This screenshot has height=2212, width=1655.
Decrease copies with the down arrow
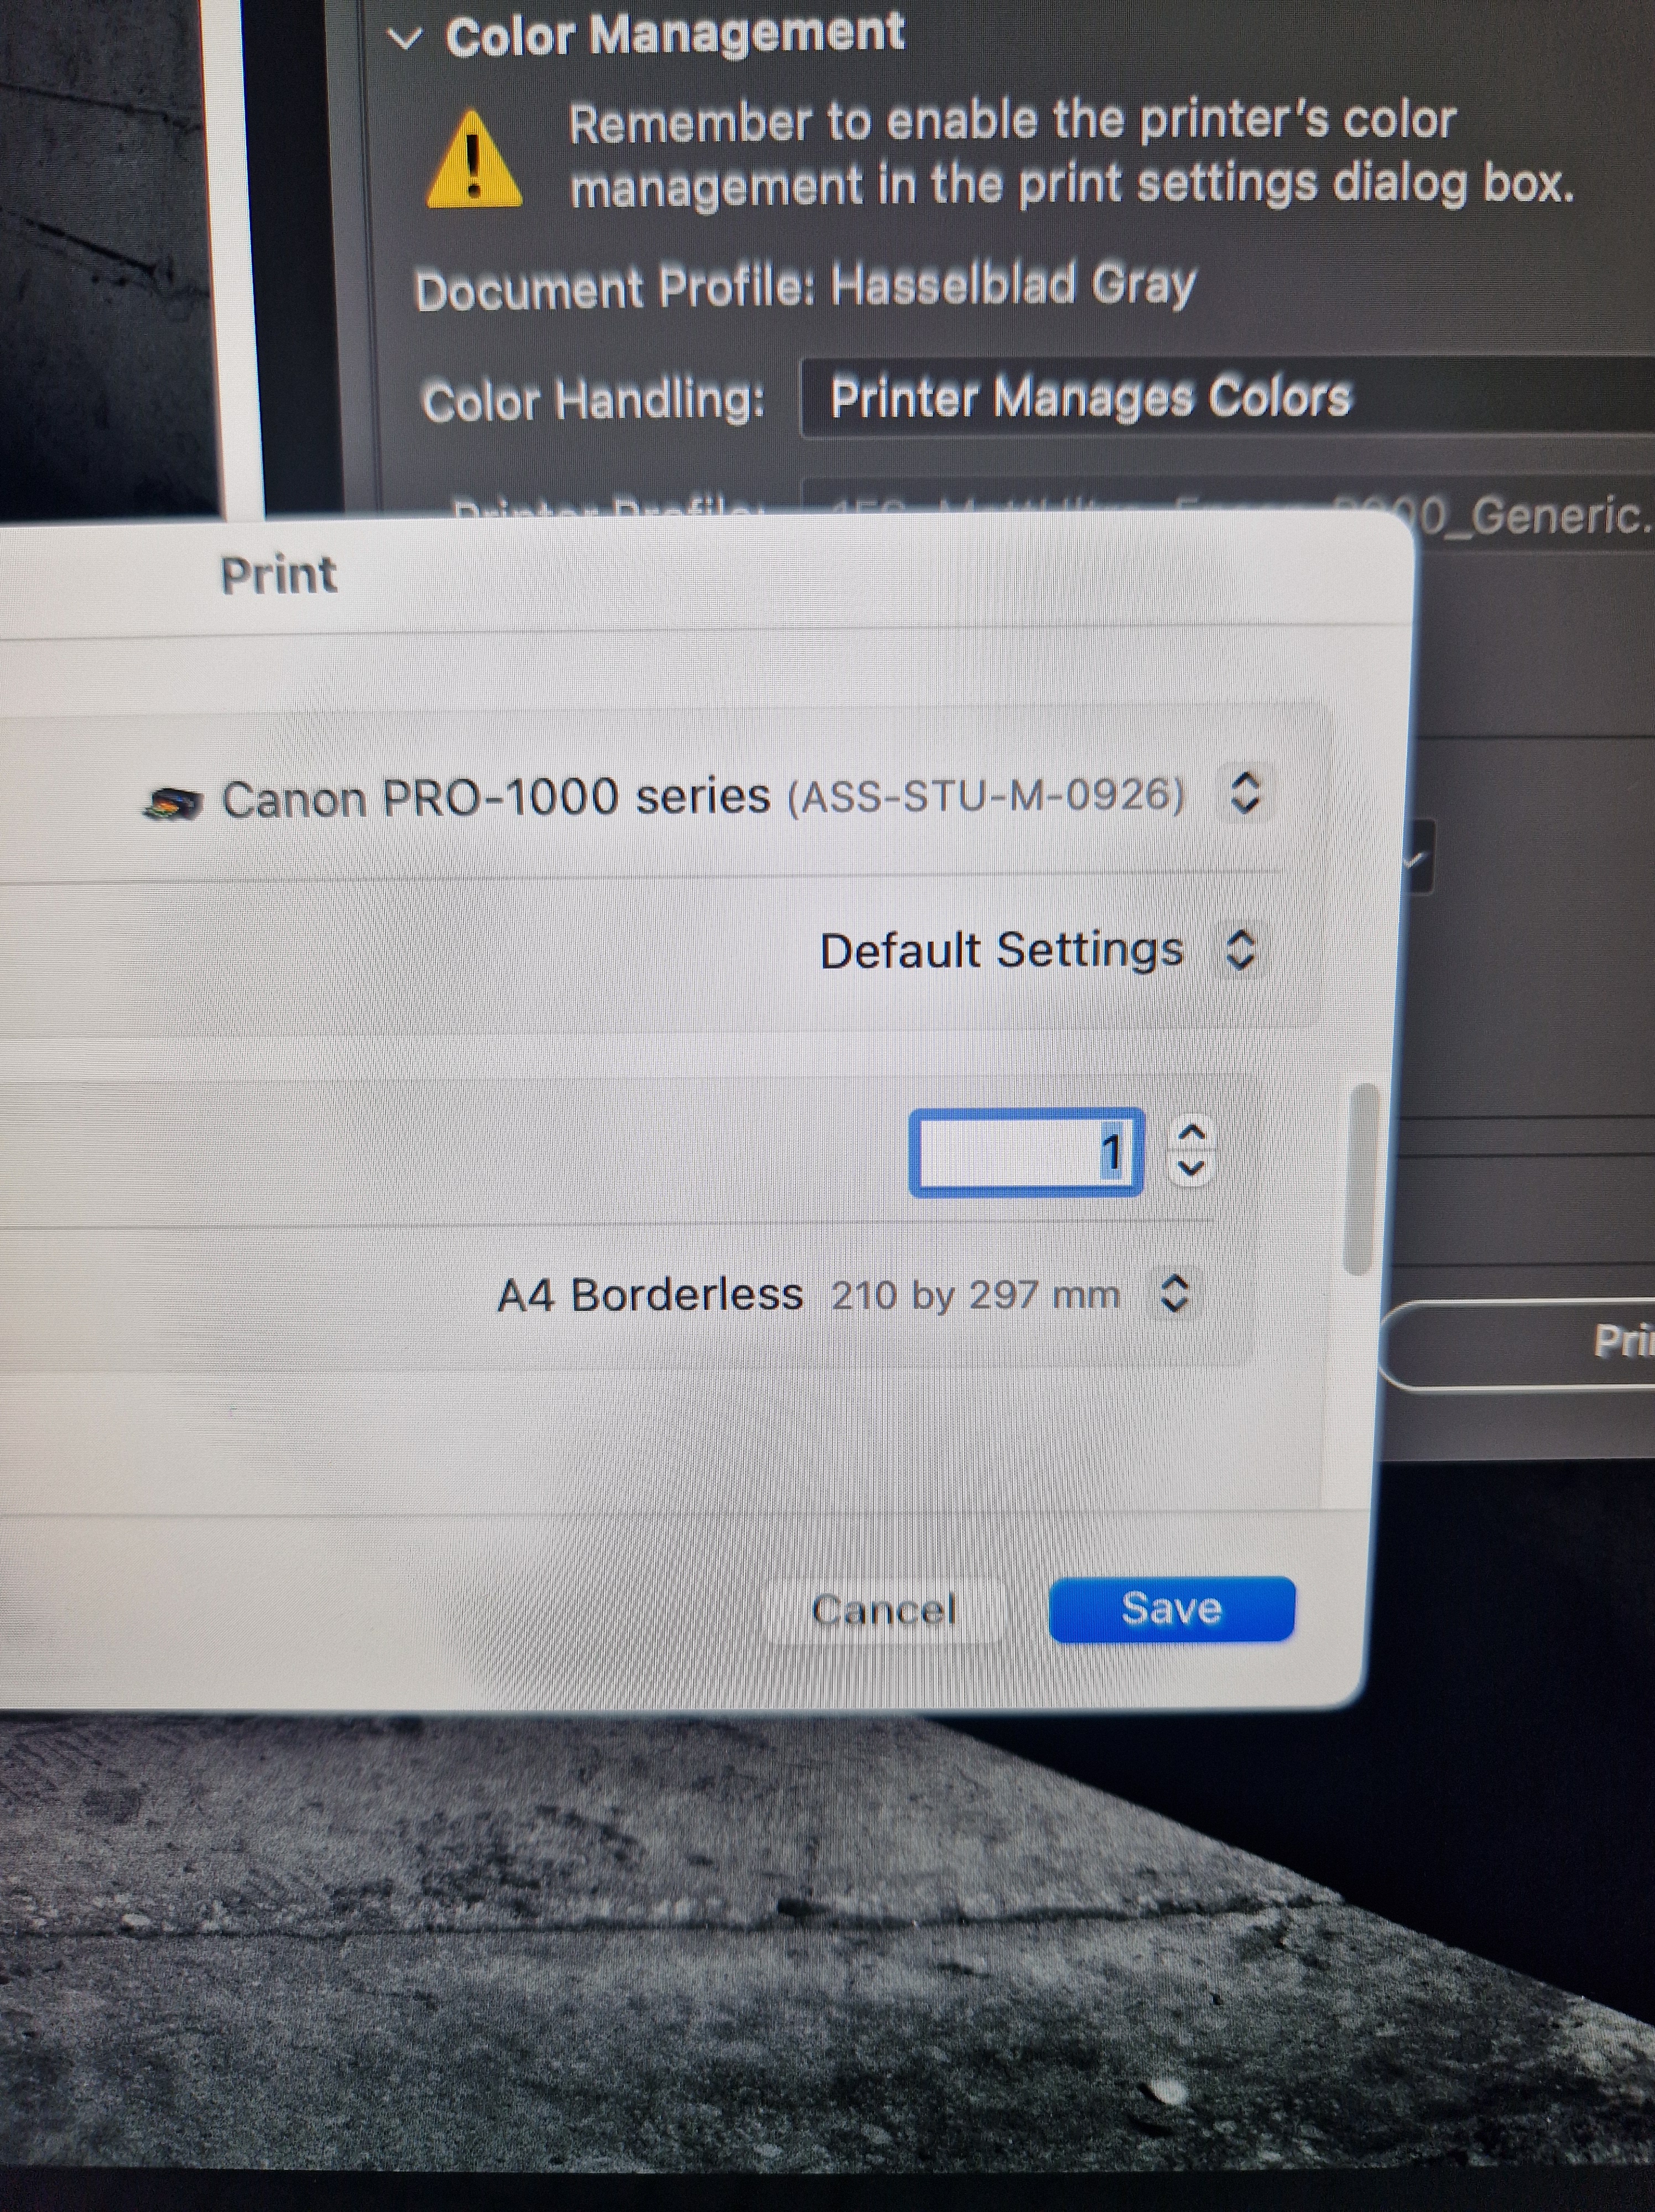coord(1191,1168)
